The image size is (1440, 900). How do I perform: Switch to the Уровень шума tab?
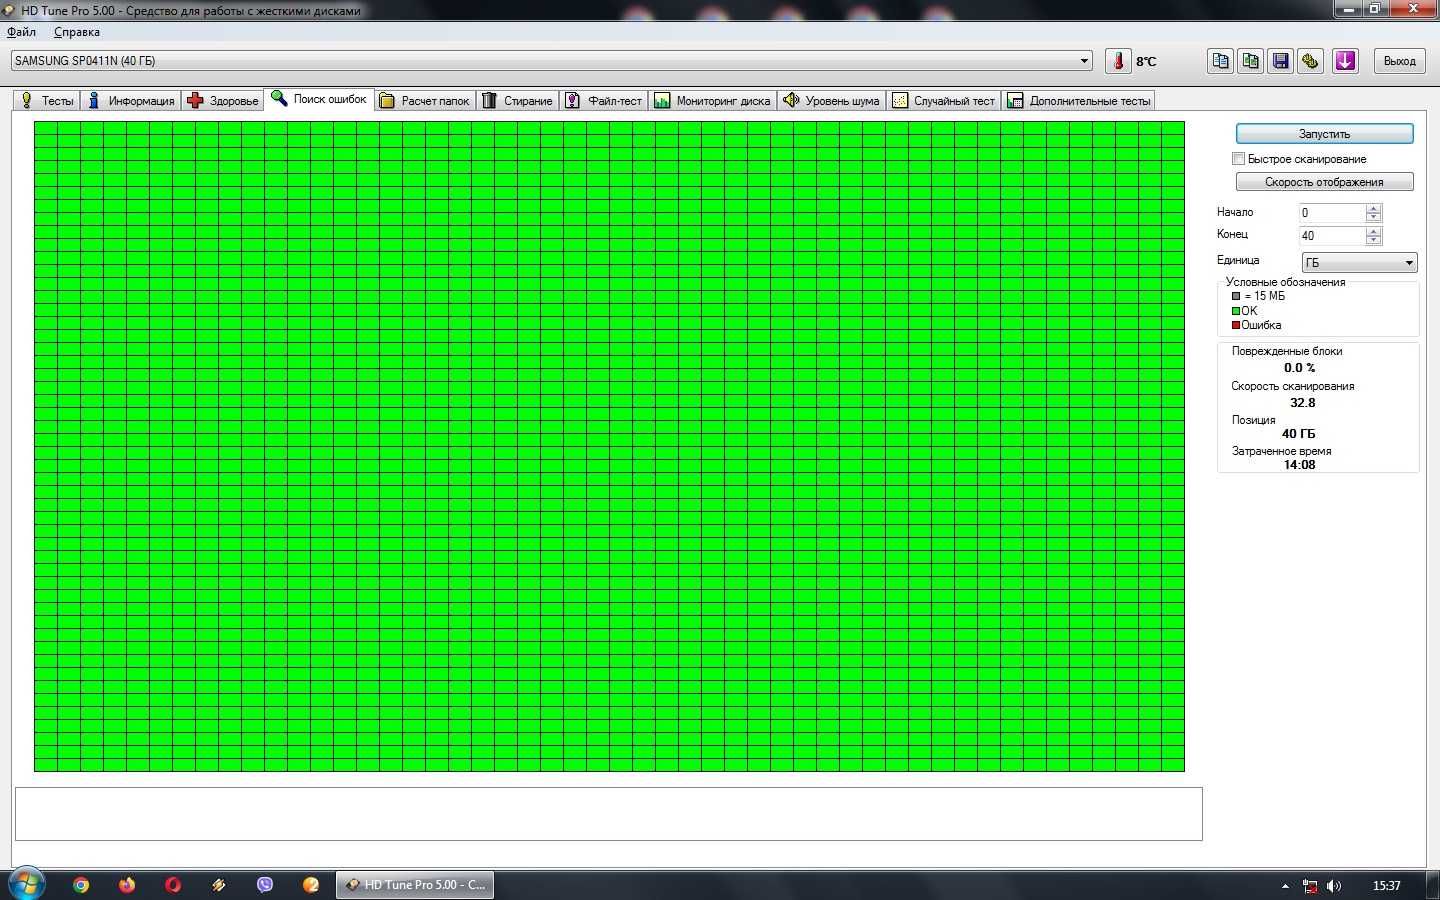pyautogui.click(x=831, y=100)
